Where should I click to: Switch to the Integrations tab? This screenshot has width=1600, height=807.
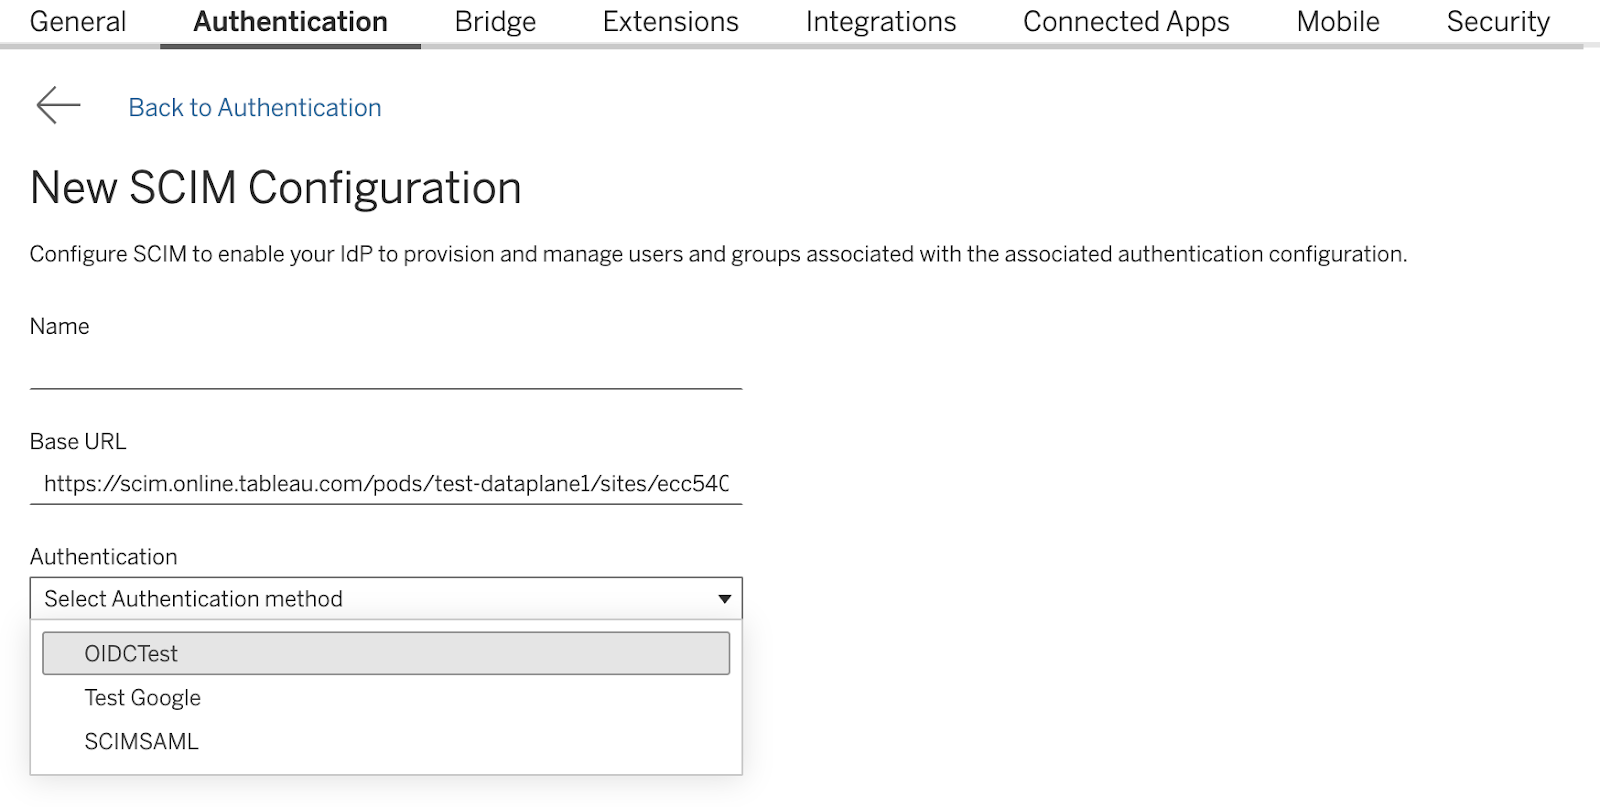coord(880,22)
